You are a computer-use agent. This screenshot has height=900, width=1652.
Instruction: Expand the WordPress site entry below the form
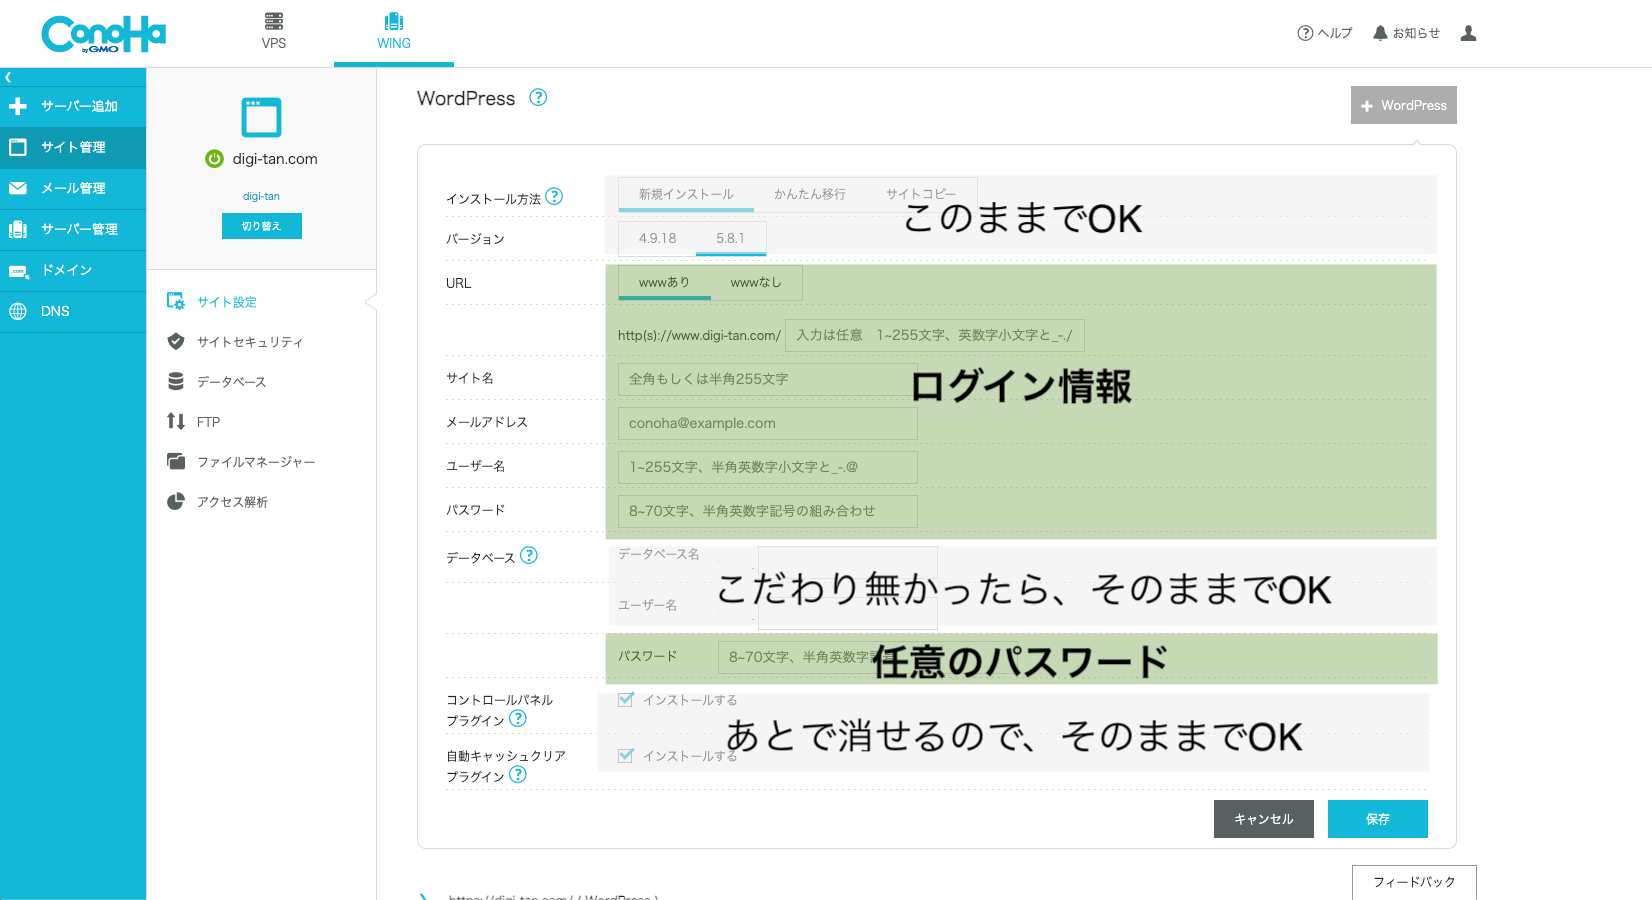pos(424,896)
